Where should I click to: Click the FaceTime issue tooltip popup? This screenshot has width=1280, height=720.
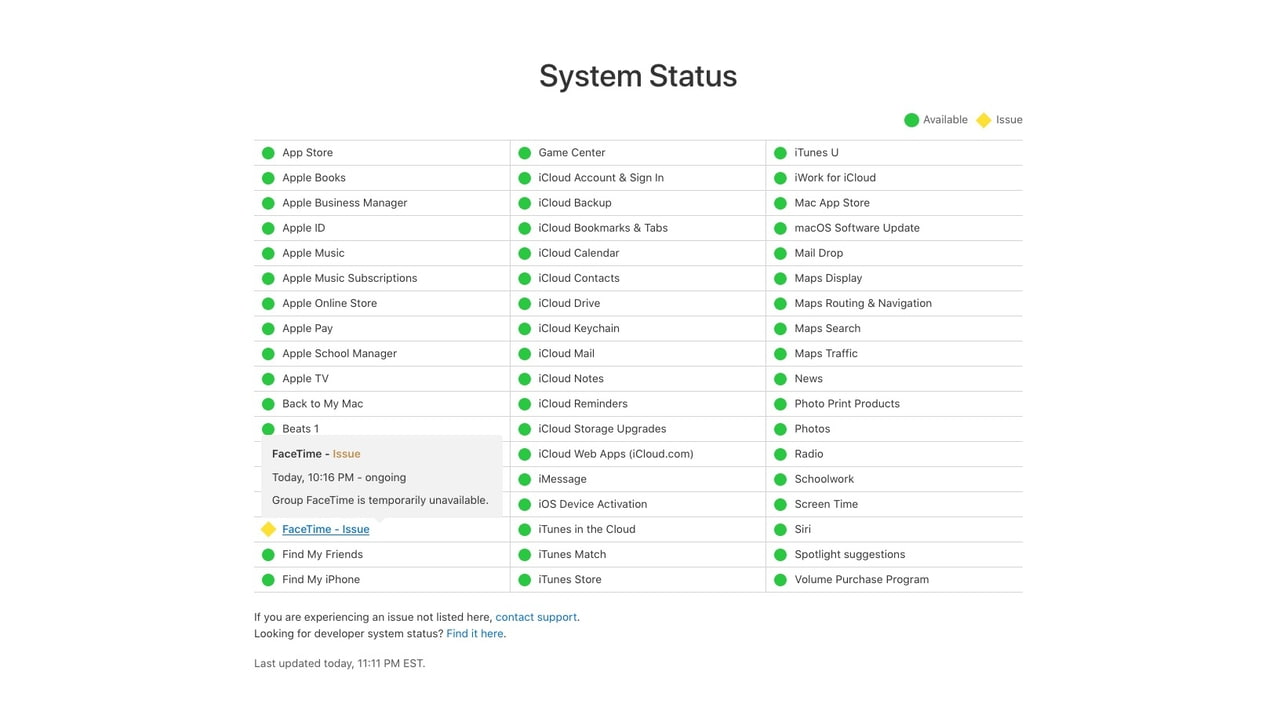coord(382,476)
